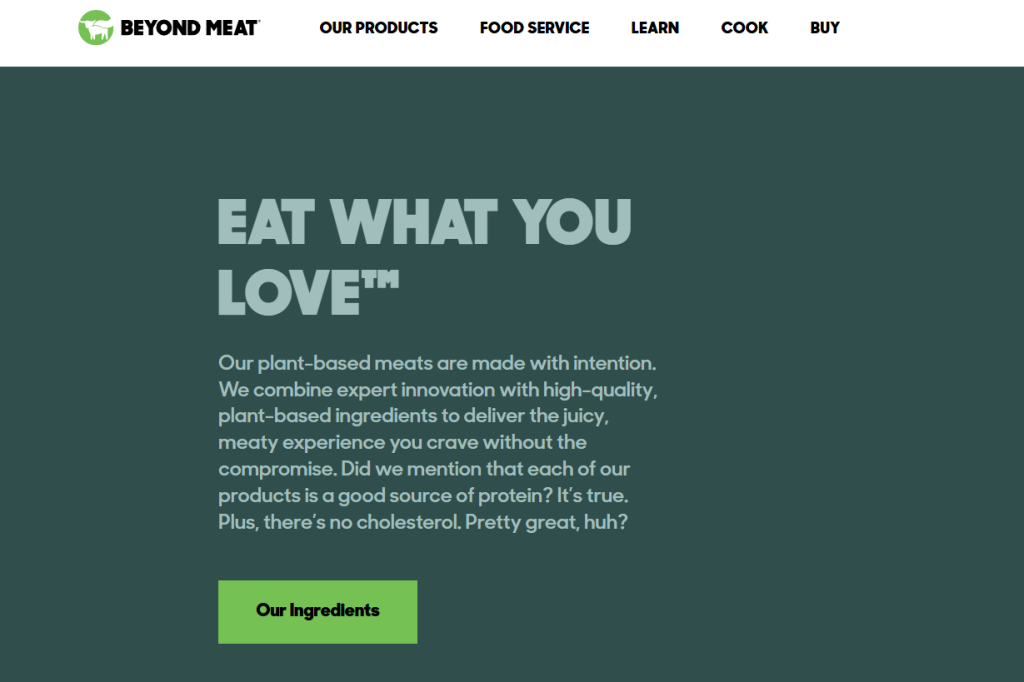Click the EAT WHAT YOU headline line
1024x682 pixels.
pyautogui.click(x=424, y=221)
